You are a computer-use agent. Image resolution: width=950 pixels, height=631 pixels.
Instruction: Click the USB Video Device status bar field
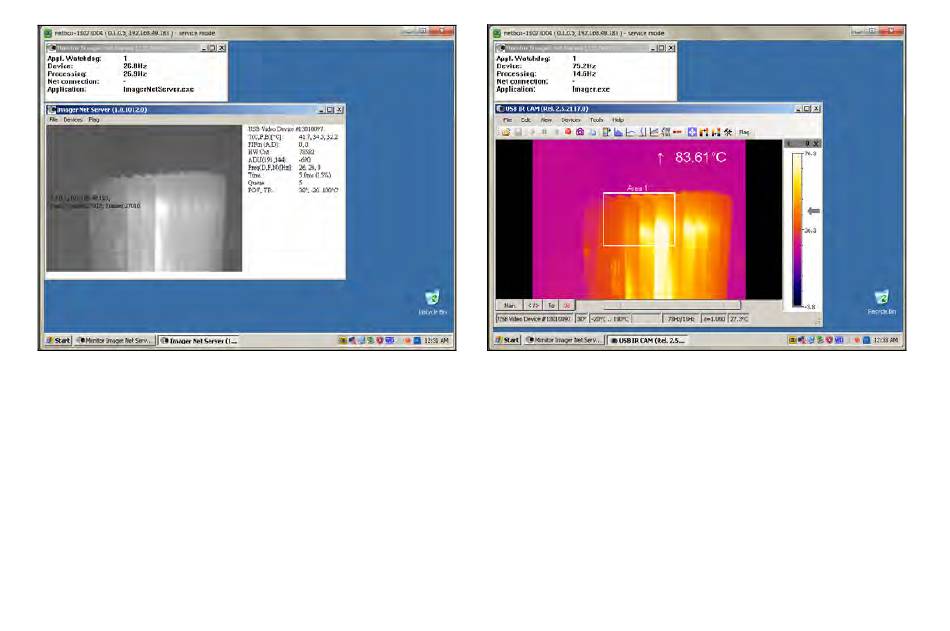[x=534, y=319]
